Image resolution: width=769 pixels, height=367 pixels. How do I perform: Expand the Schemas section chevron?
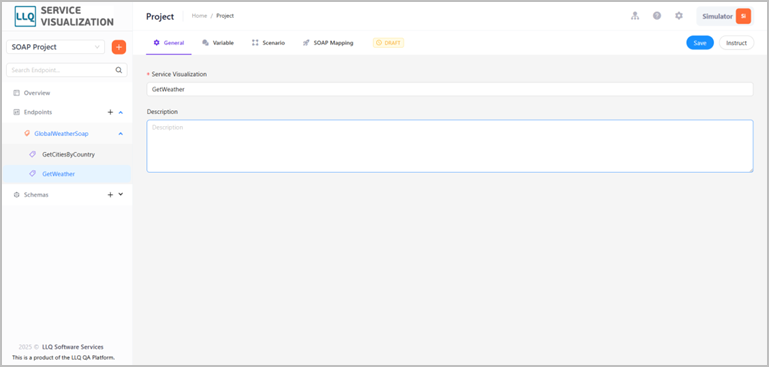(121, 194)
